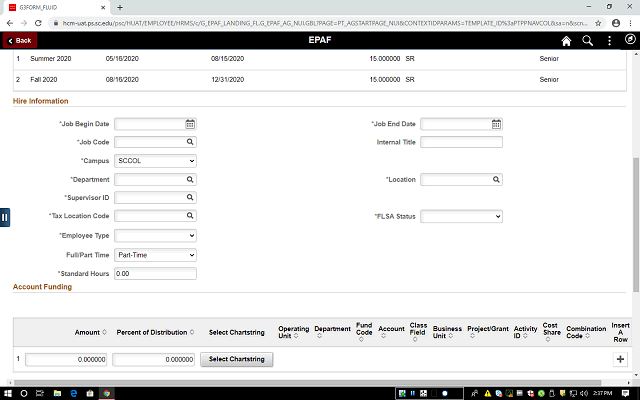Reload the browser page

pyautogui.click(x=38, y=23)
